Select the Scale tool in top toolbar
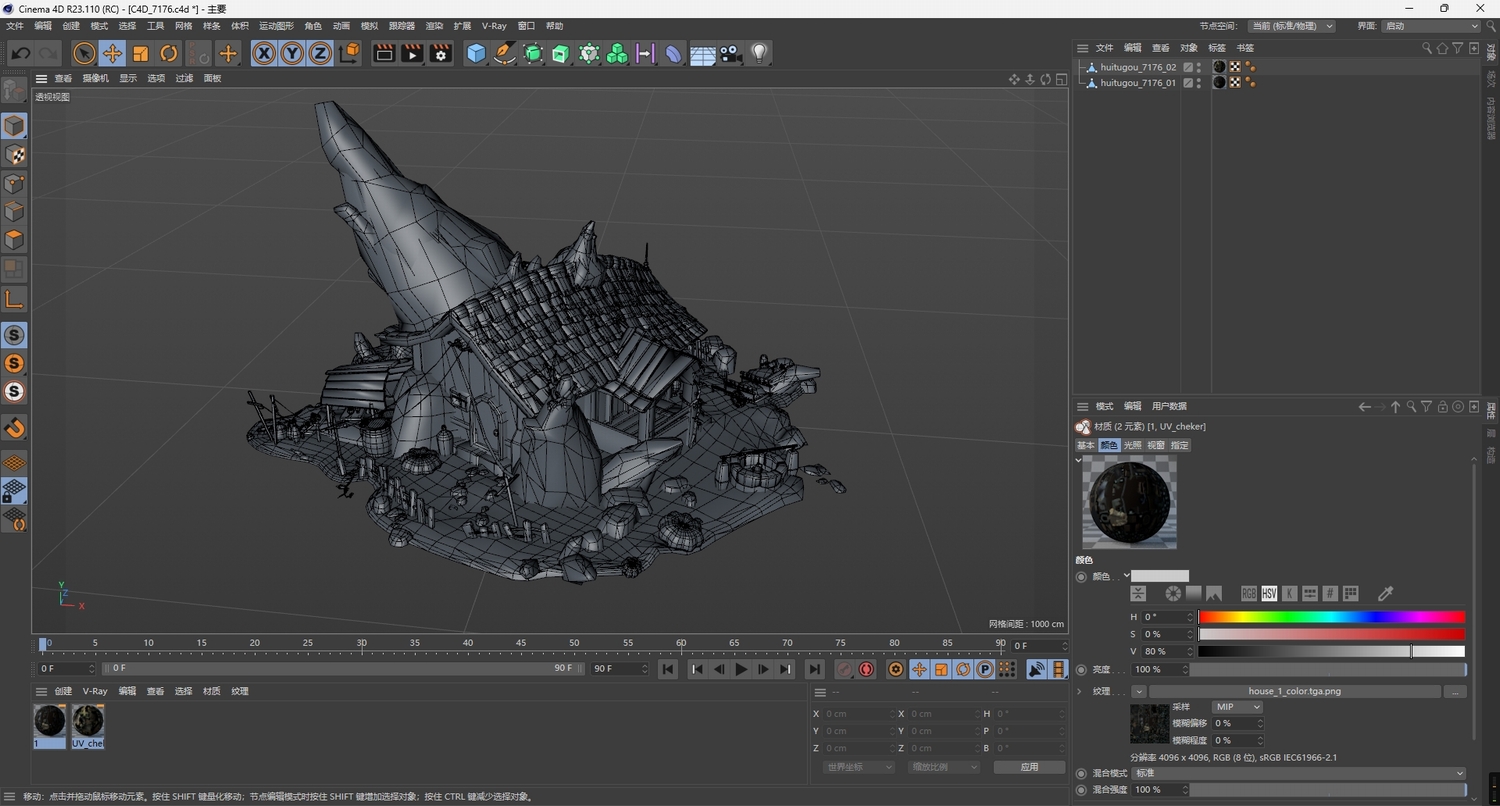Viewport: 1500px width, 806px height. 141,54
